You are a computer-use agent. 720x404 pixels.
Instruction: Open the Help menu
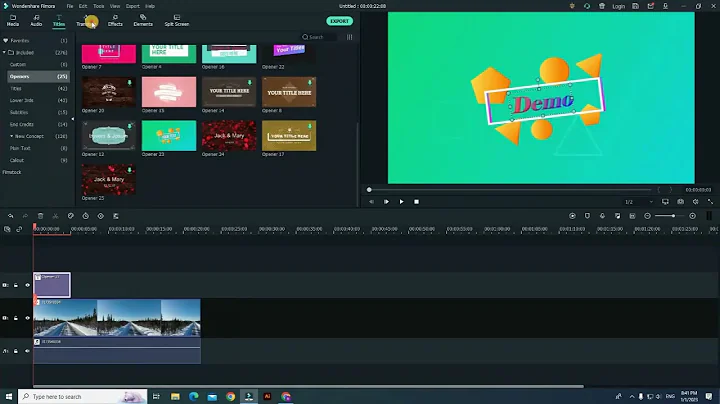150,6
